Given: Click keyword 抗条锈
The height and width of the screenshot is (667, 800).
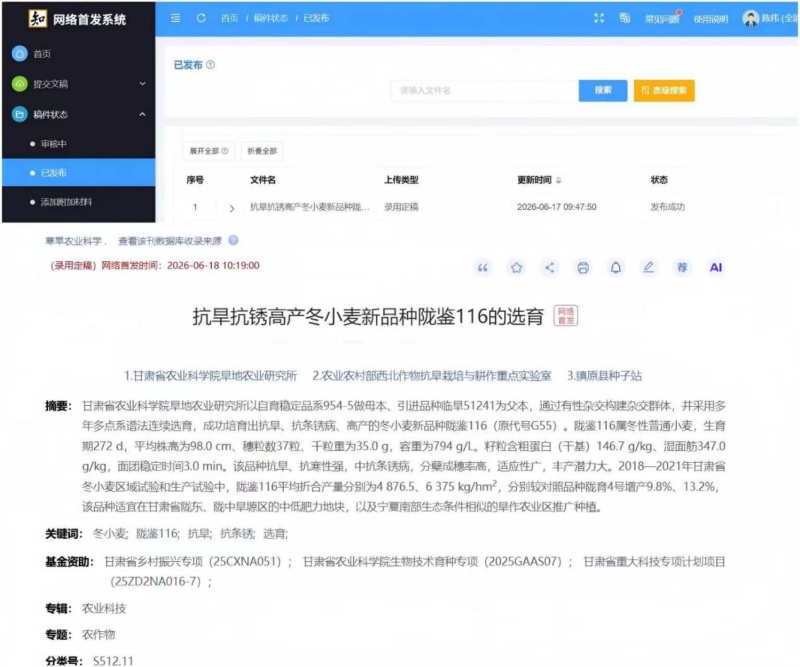Looking at the screenshot, I should click(x=237, y=534).
